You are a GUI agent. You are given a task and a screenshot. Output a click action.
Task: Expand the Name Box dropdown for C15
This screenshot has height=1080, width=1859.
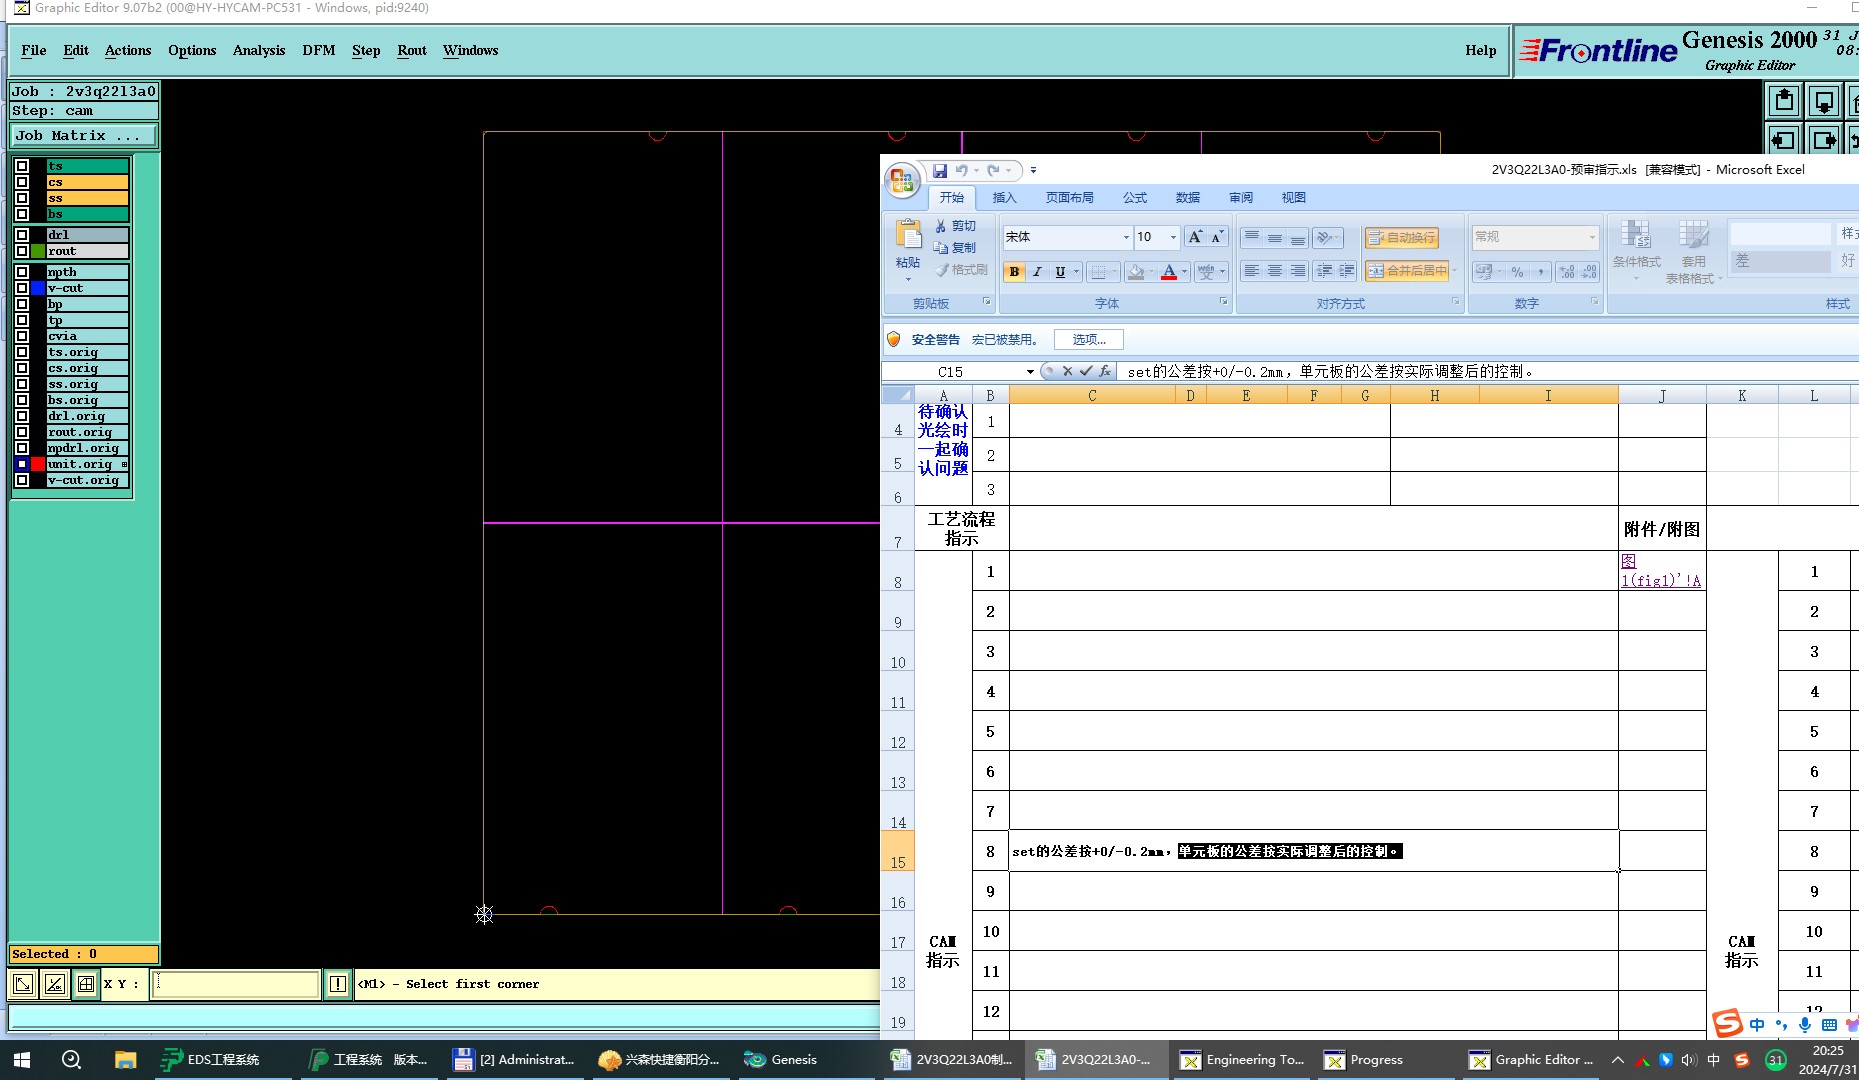pyautogui.click(x=1030, y=372)
